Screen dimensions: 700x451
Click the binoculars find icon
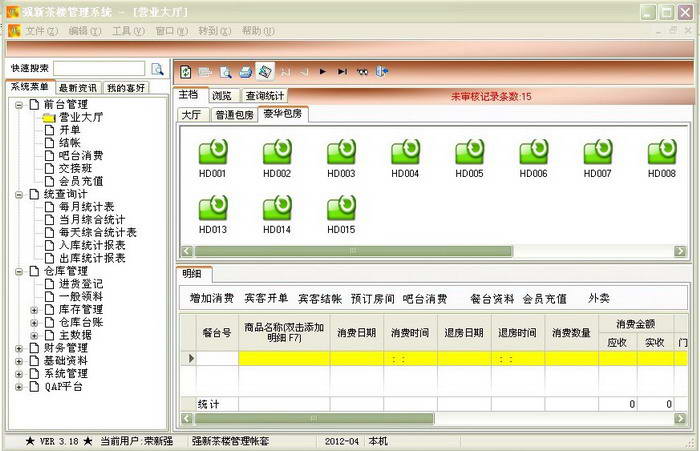coord(362,71)
